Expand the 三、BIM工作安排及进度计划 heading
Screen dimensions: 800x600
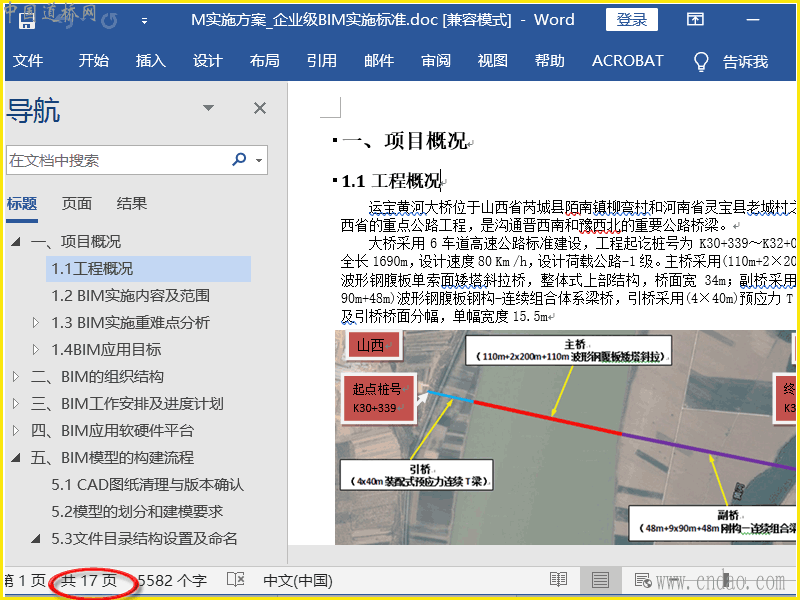15,404
